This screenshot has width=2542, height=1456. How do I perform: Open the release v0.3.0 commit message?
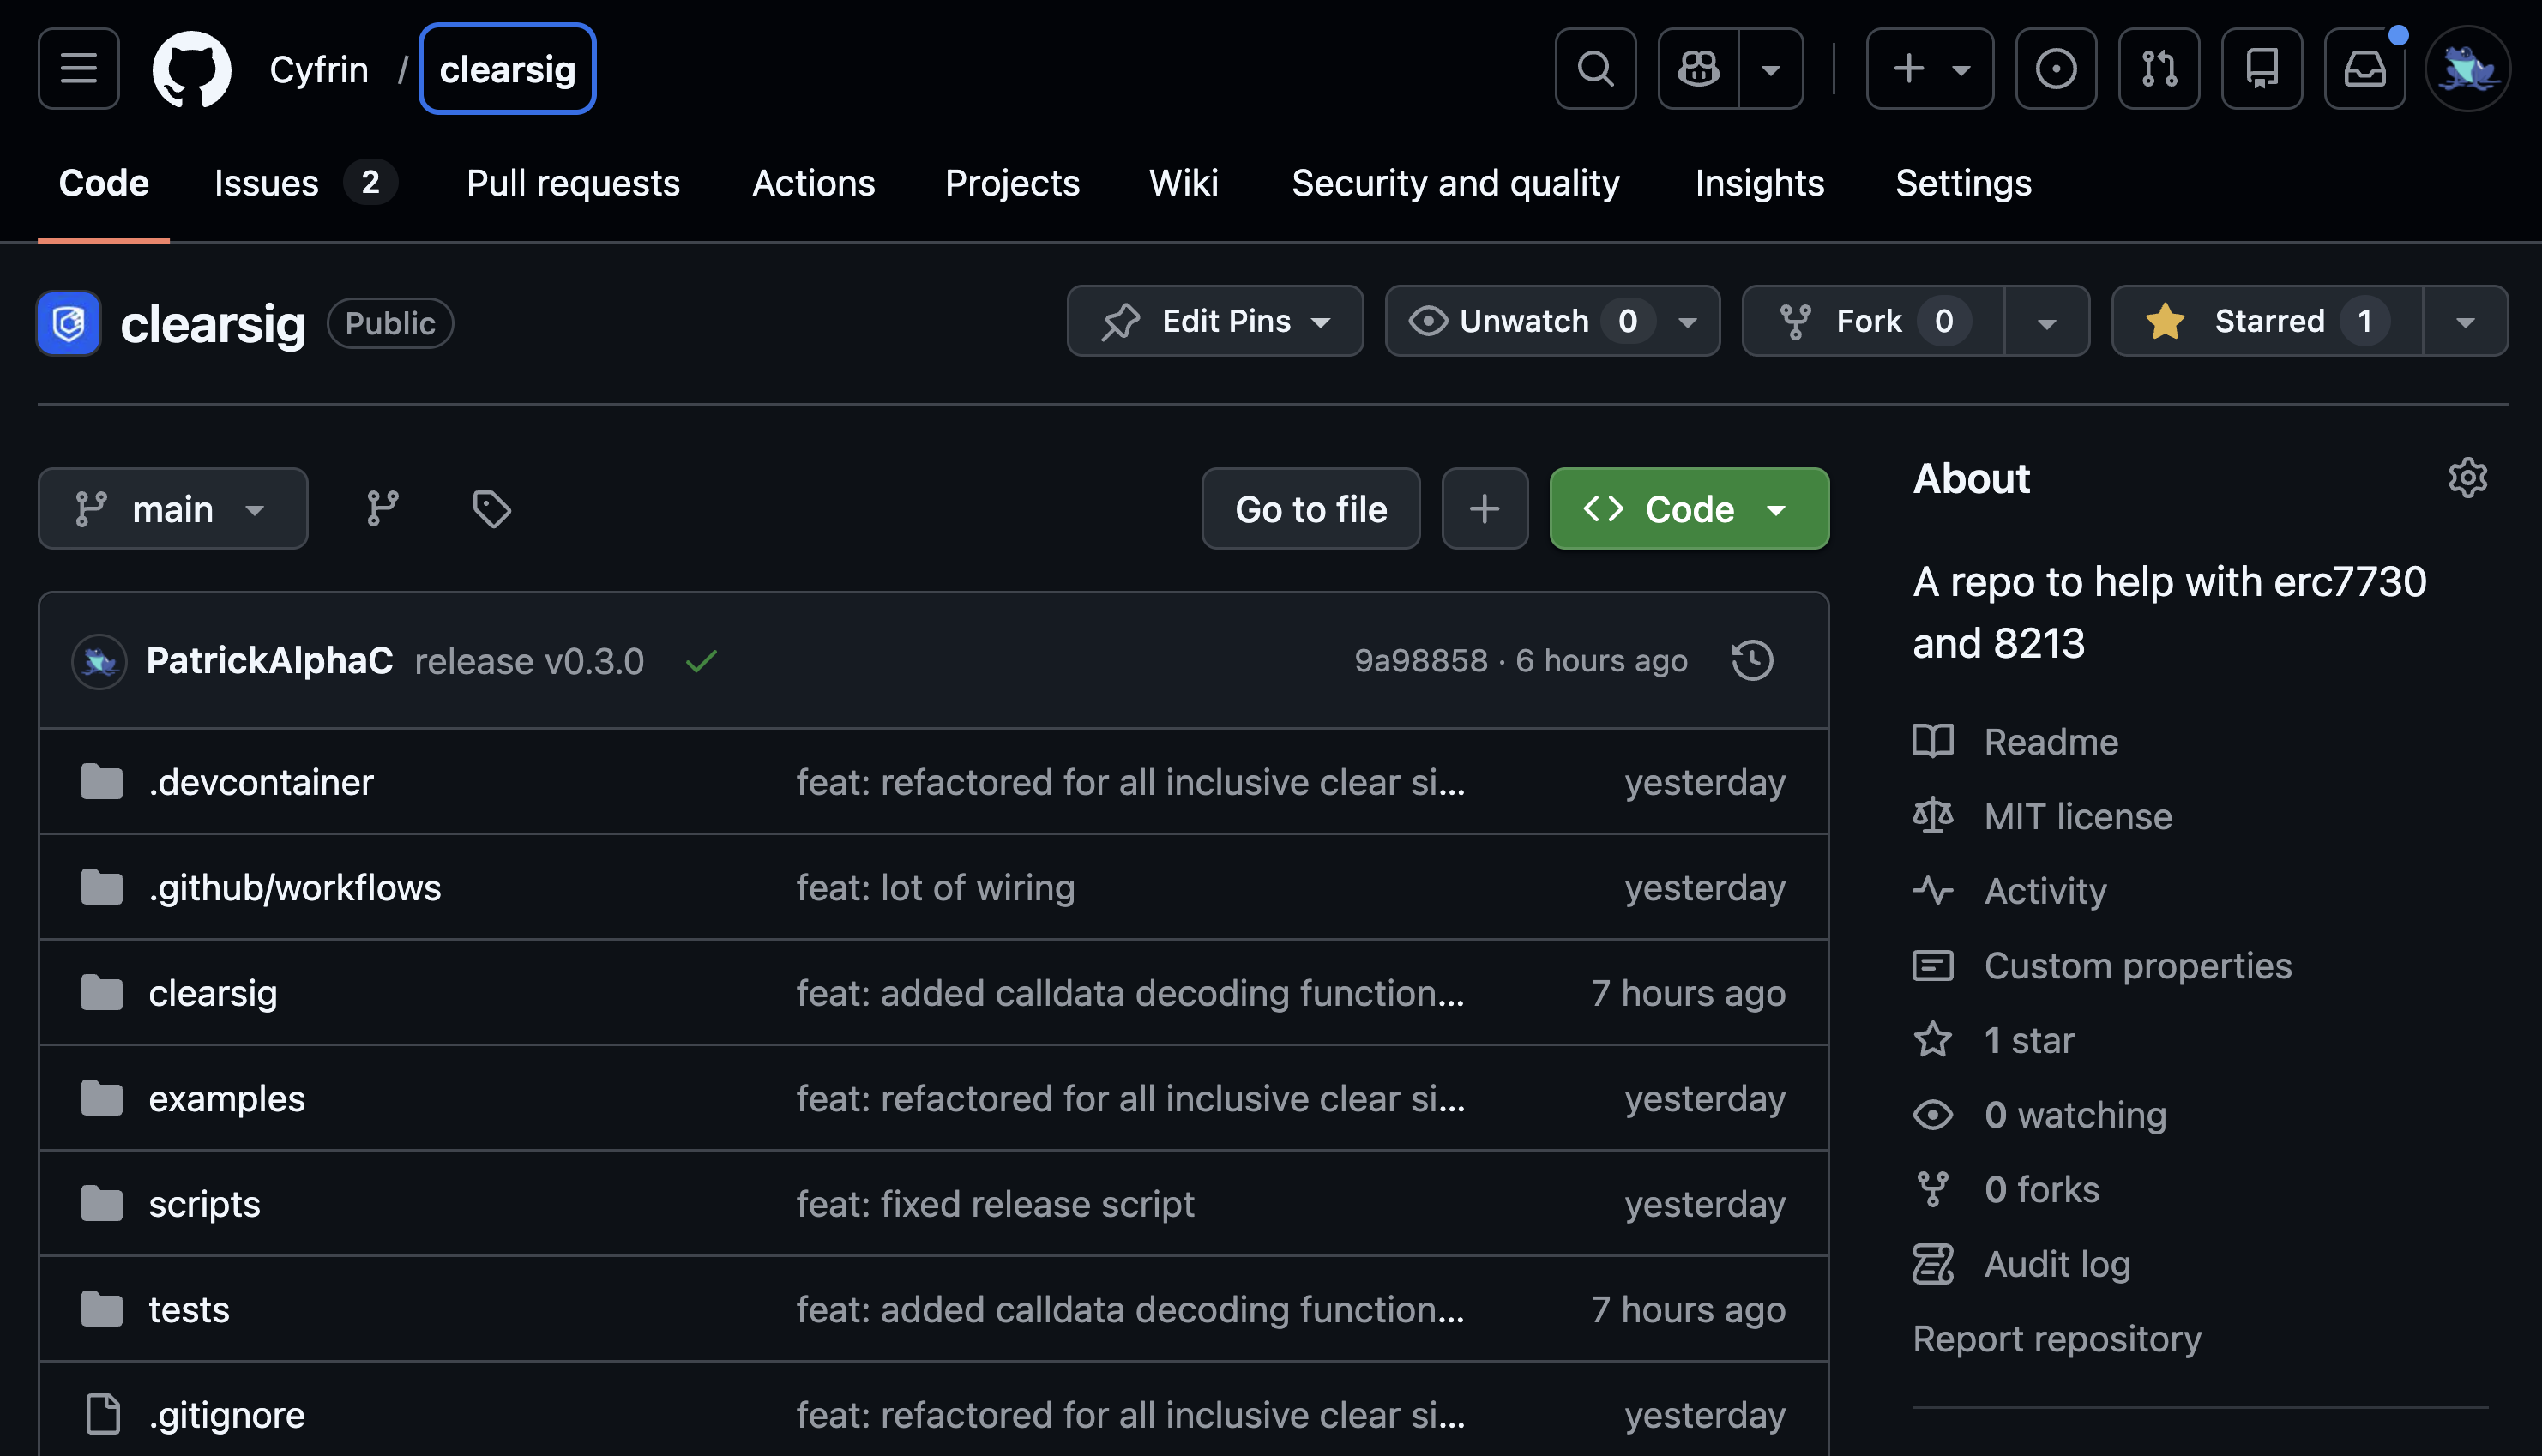coord(529,661)
